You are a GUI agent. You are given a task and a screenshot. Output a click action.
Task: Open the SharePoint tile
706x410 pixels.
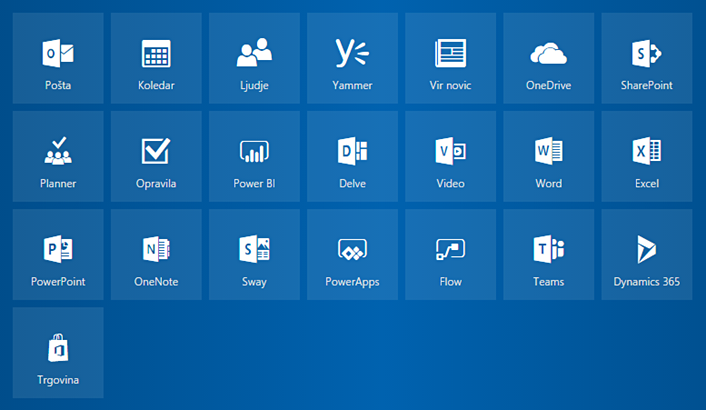[647, 58]
